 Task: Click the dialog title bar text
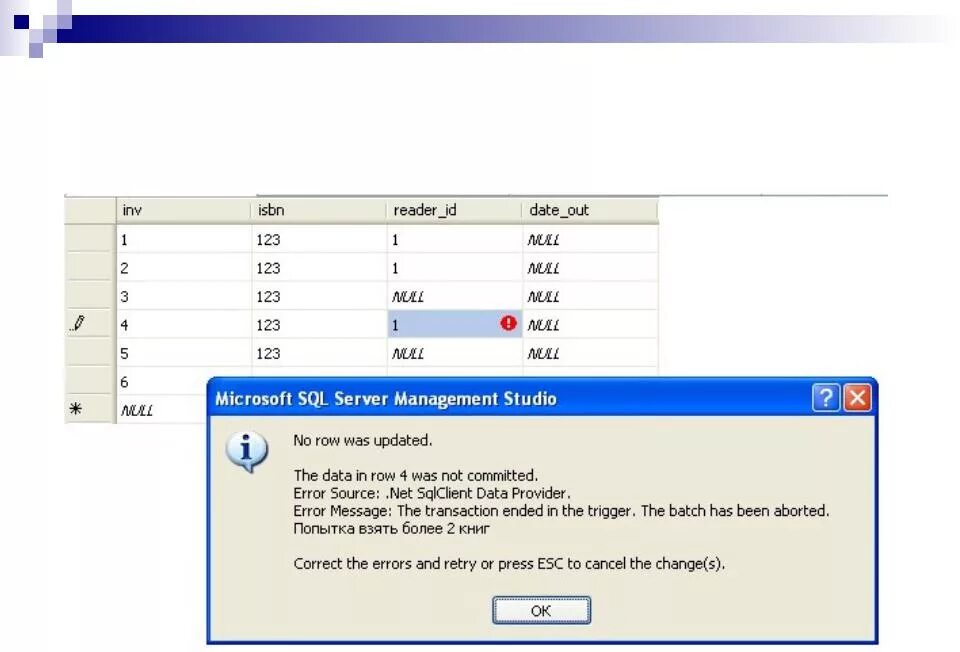coord(386,399)
